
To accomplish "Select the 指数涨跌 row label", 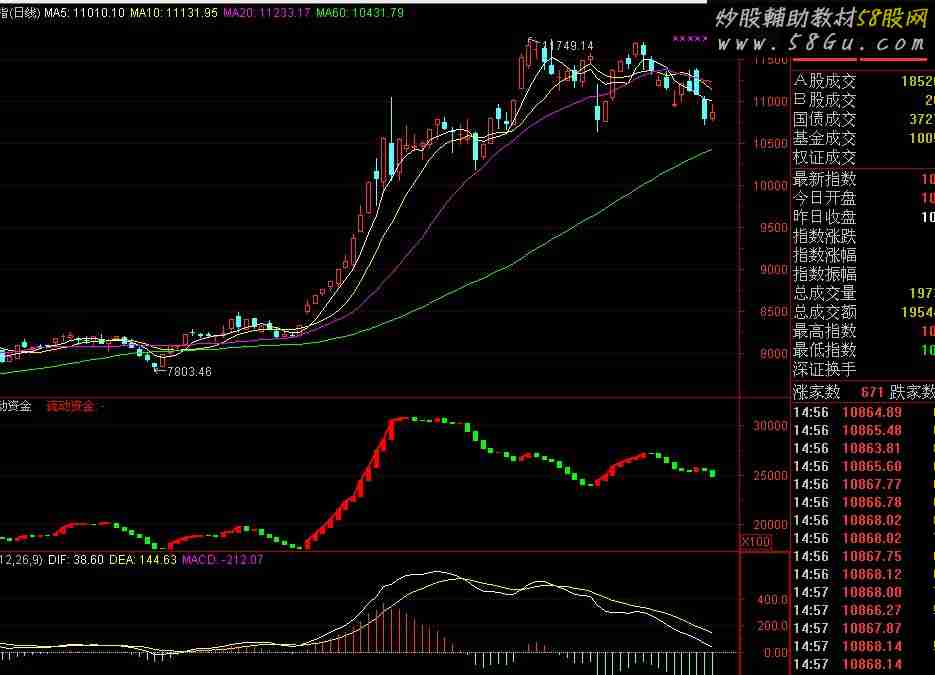I will click(824, 236).
